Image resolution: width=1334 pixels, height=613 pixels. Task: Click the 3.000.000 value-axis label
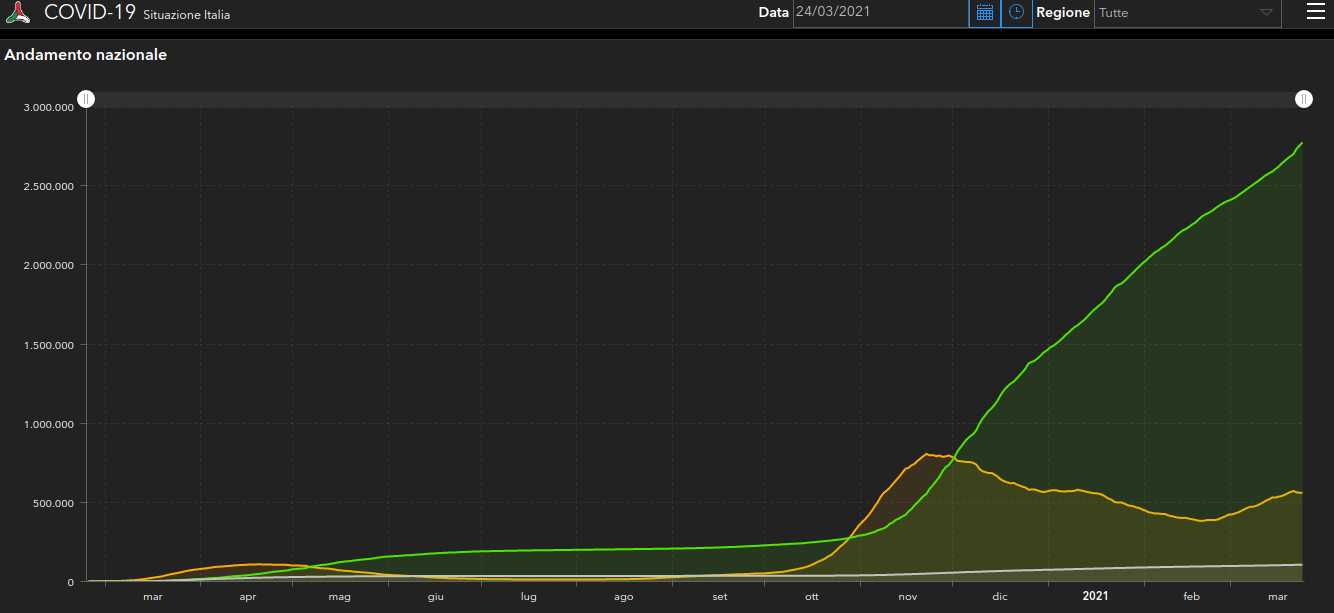[50, 107]
